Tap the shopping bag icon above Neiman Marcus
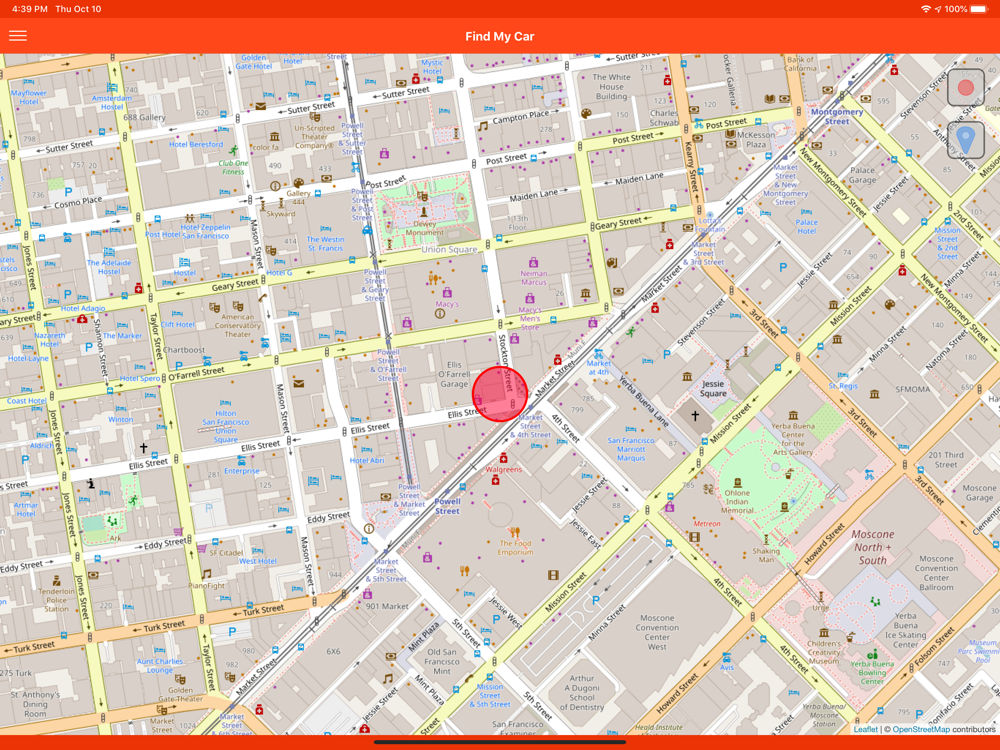1000x750 pixels. 533,262
